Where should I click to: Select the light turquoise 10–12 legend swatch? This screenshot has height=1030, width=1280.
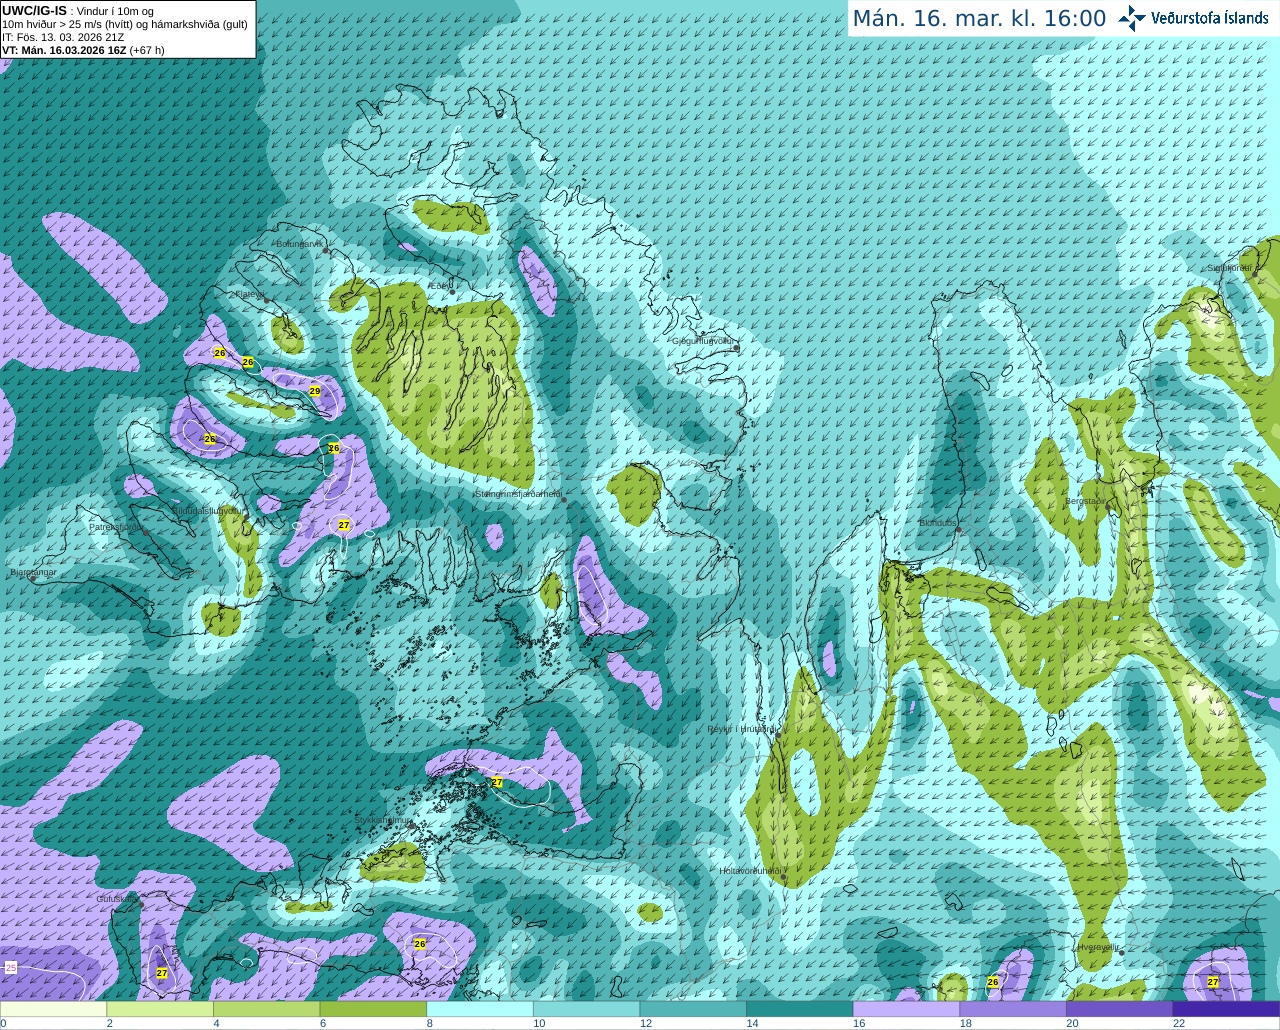tap(586, 1009)
